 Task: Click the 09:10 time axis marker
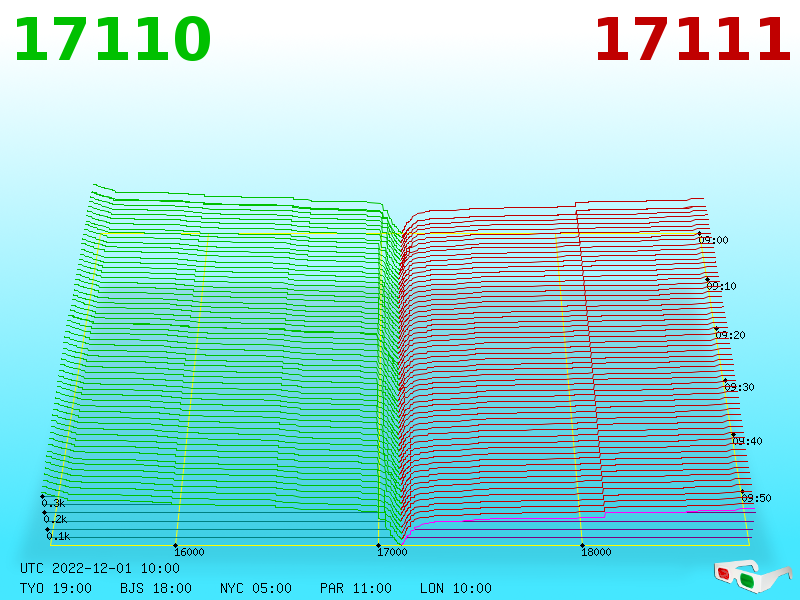721,286
